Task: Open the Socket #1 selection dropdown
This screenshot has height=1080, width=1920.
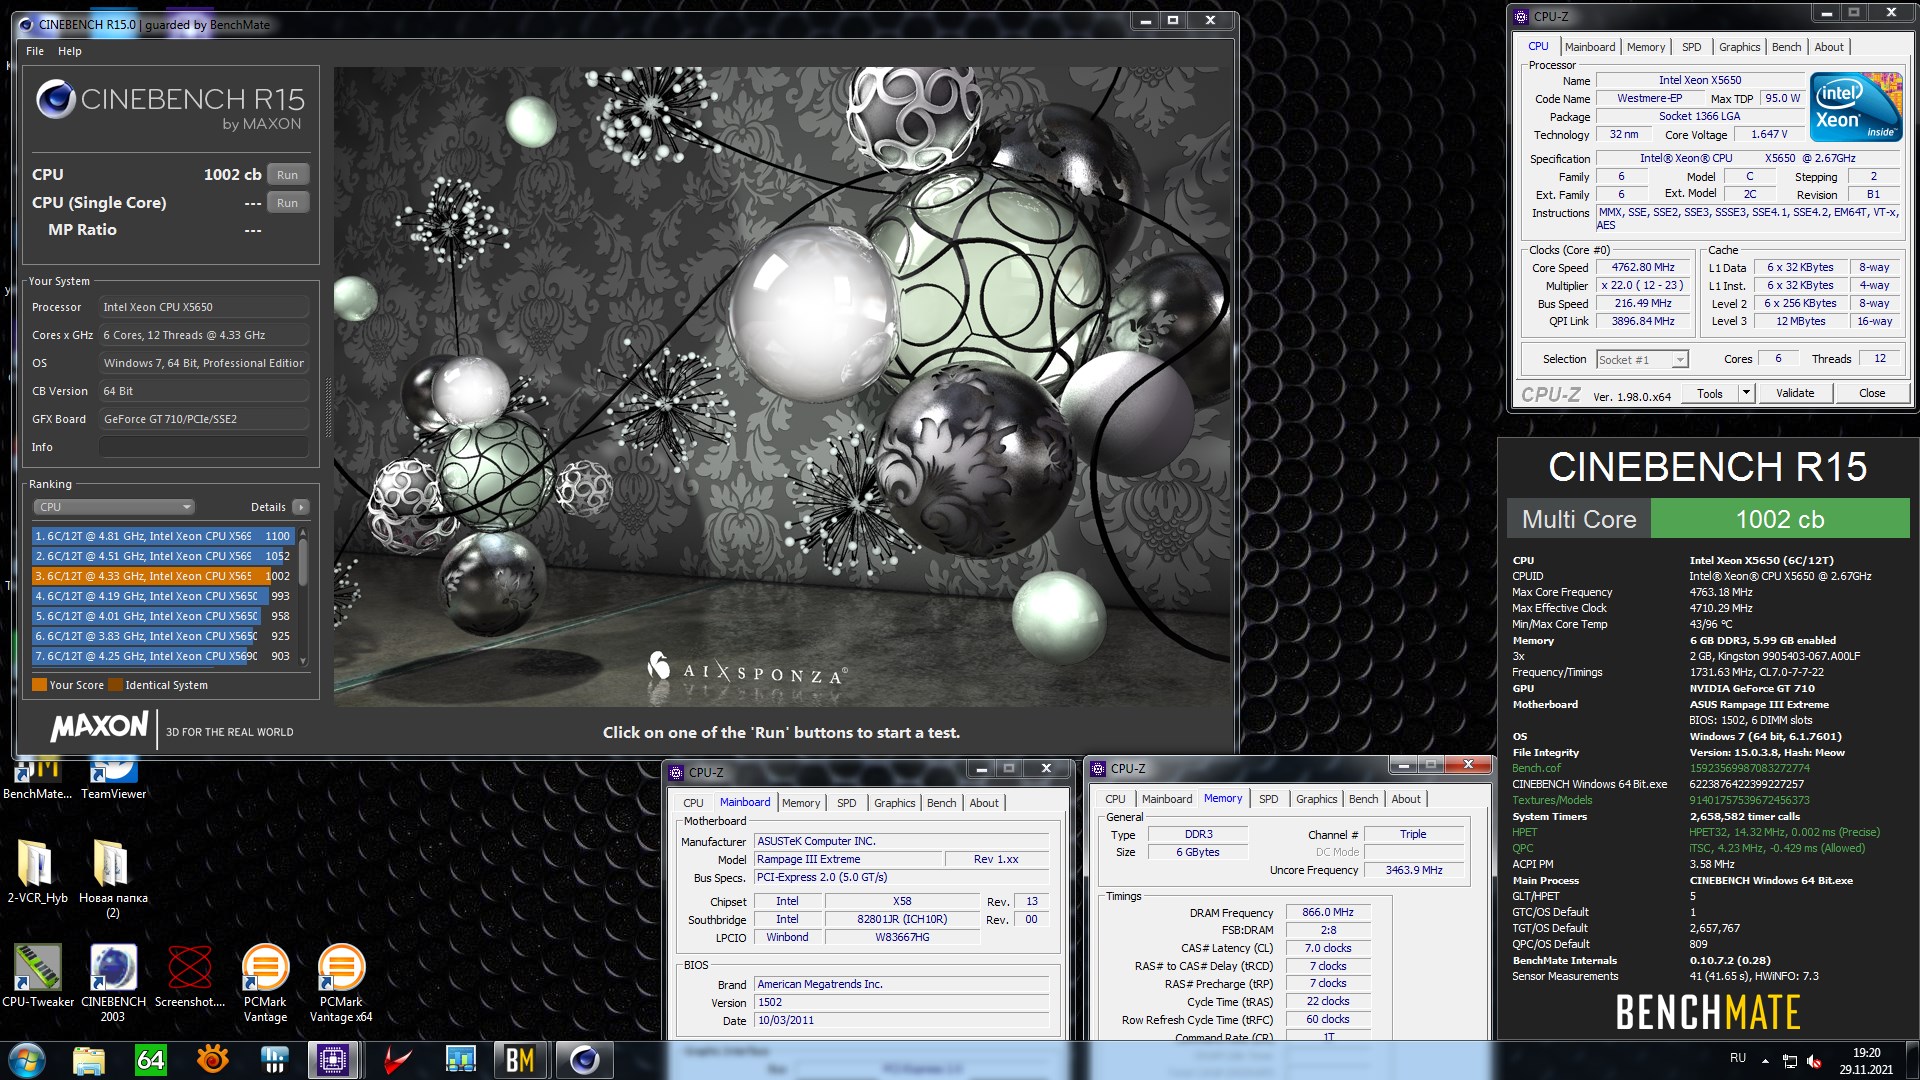Action: coord(1642,359)
